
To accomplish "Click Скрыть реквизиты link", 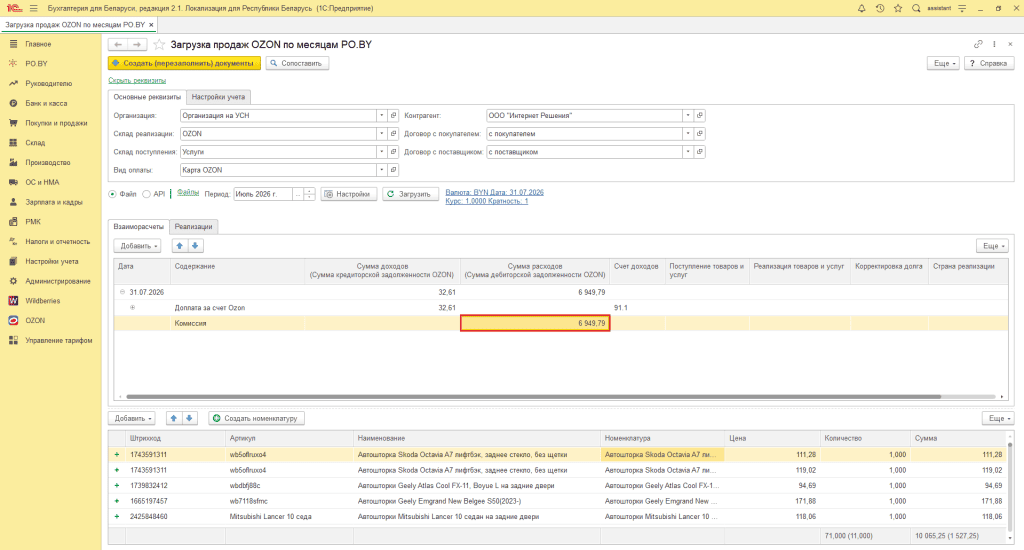I will pos(137,80).
